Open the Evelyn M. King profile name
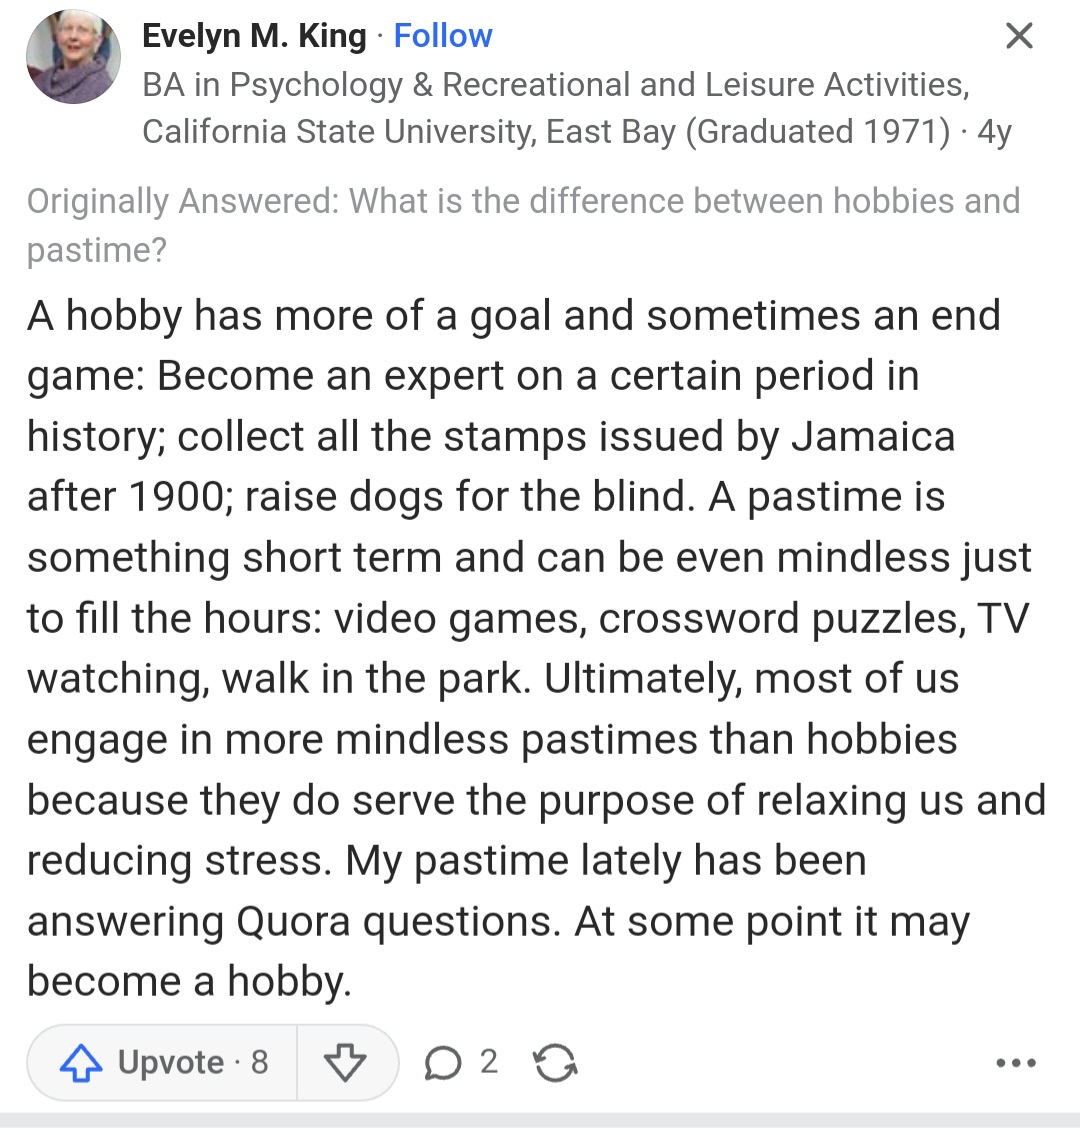Viewport: 1080px width, 1135px height. [254, 37]
